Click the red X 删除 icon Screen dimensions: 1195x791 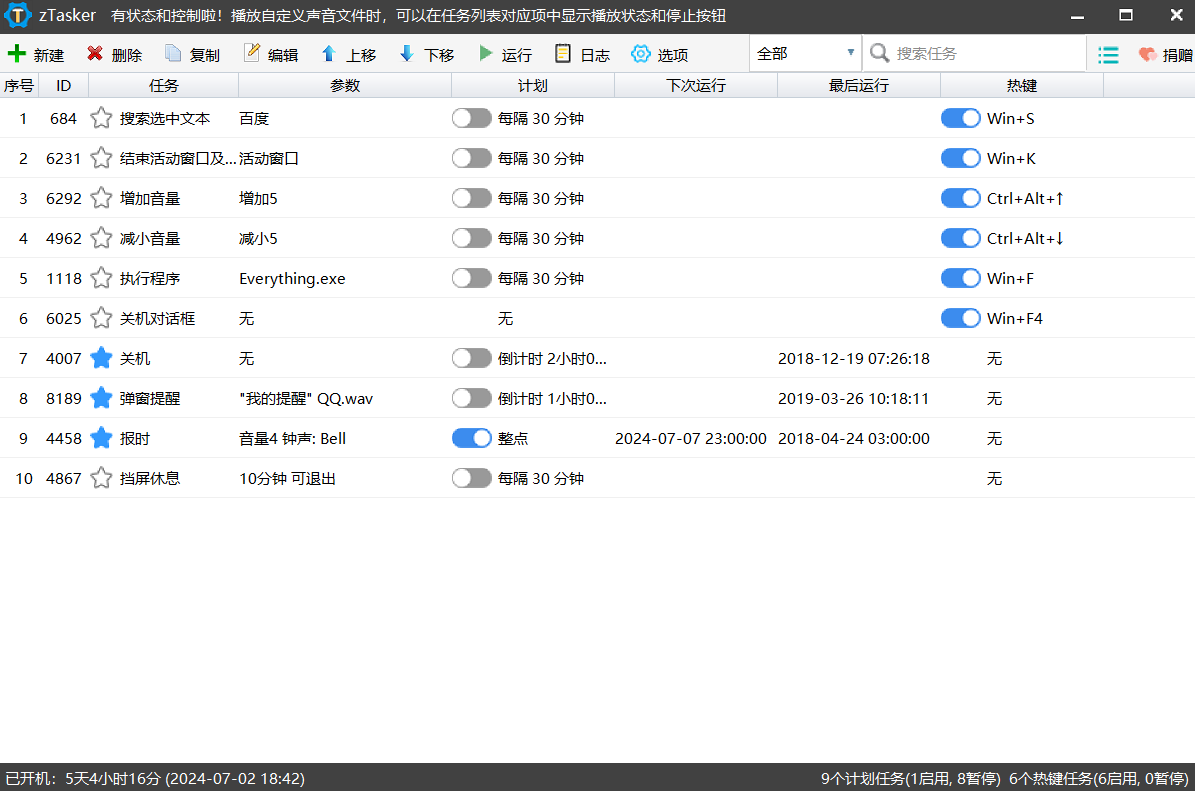95,53
